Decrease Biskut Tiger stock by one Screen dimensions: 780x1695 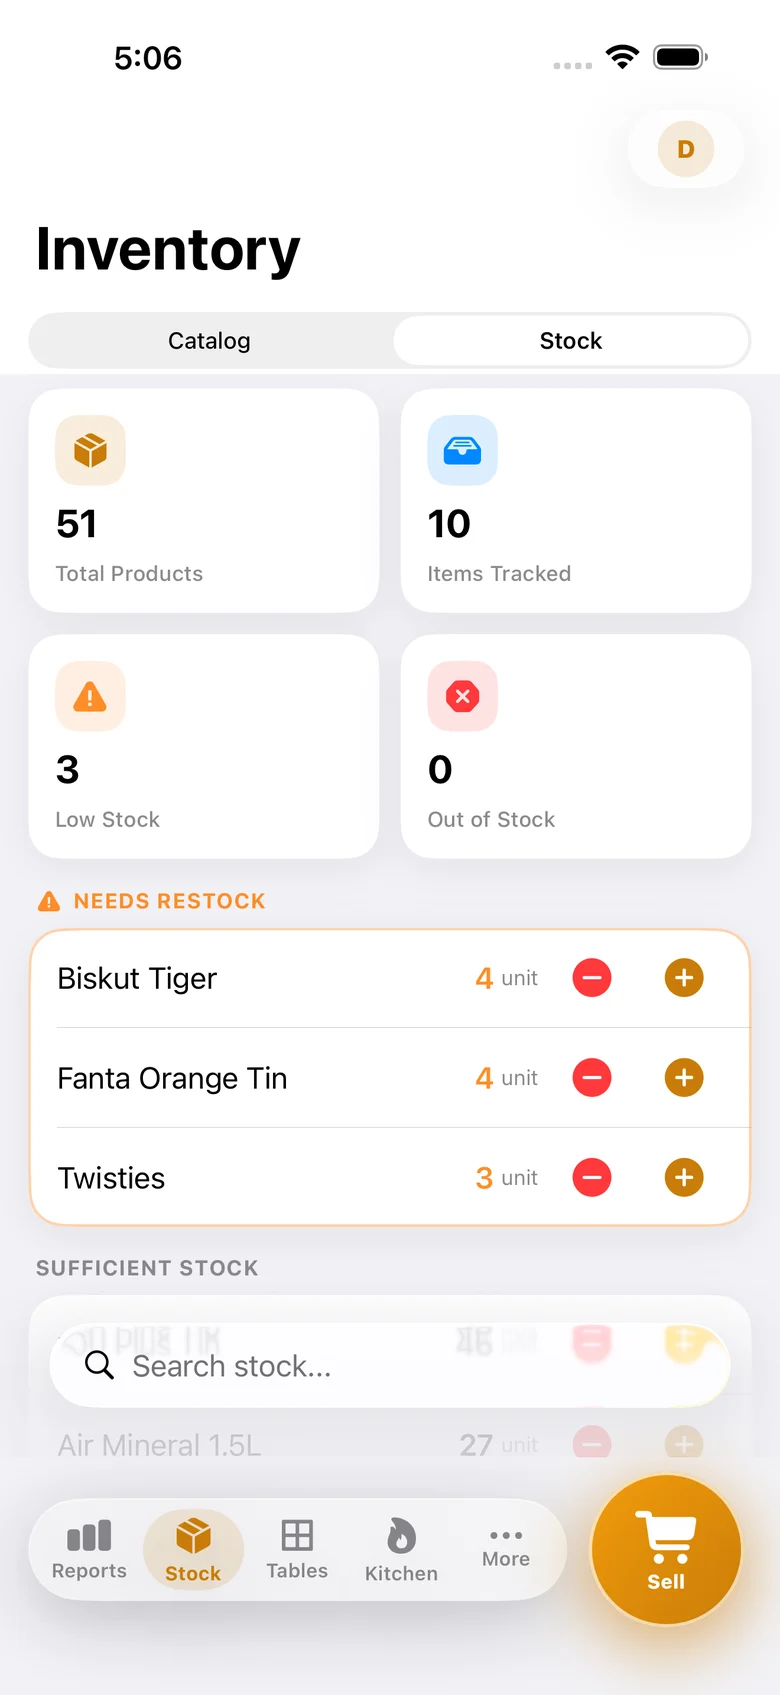(592, 977)
